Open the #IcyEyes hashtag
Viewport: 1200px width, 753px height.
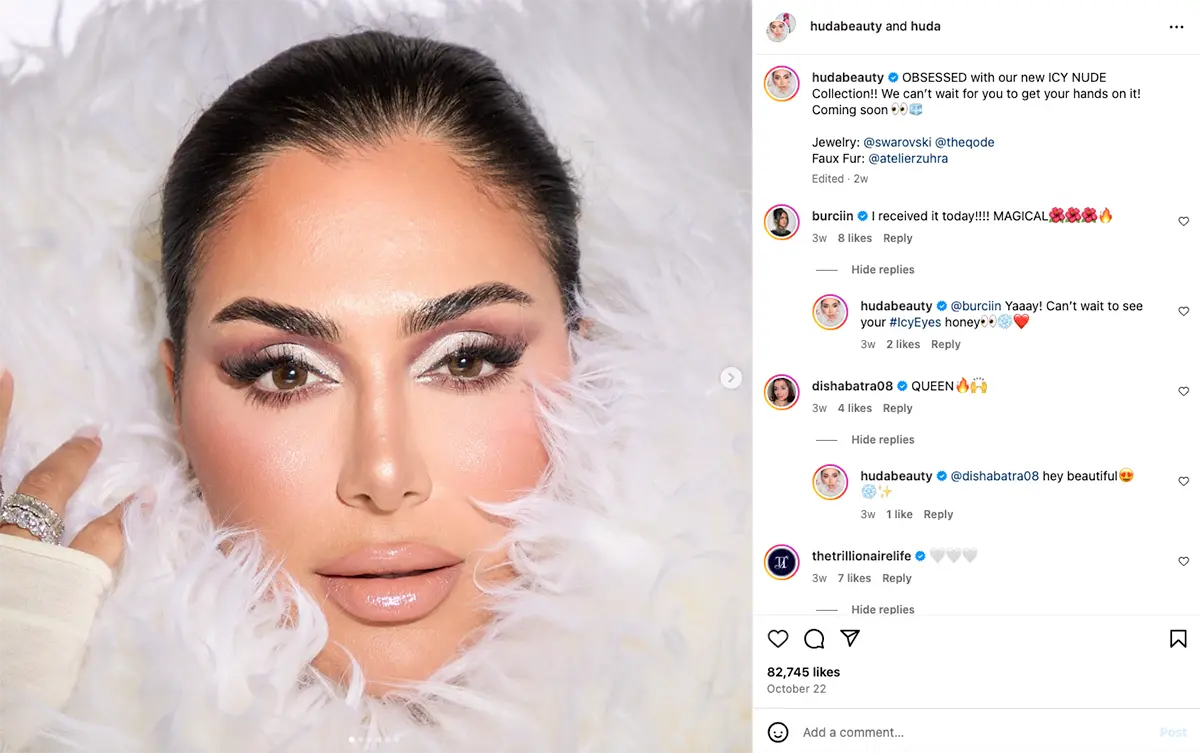(914, 322)
